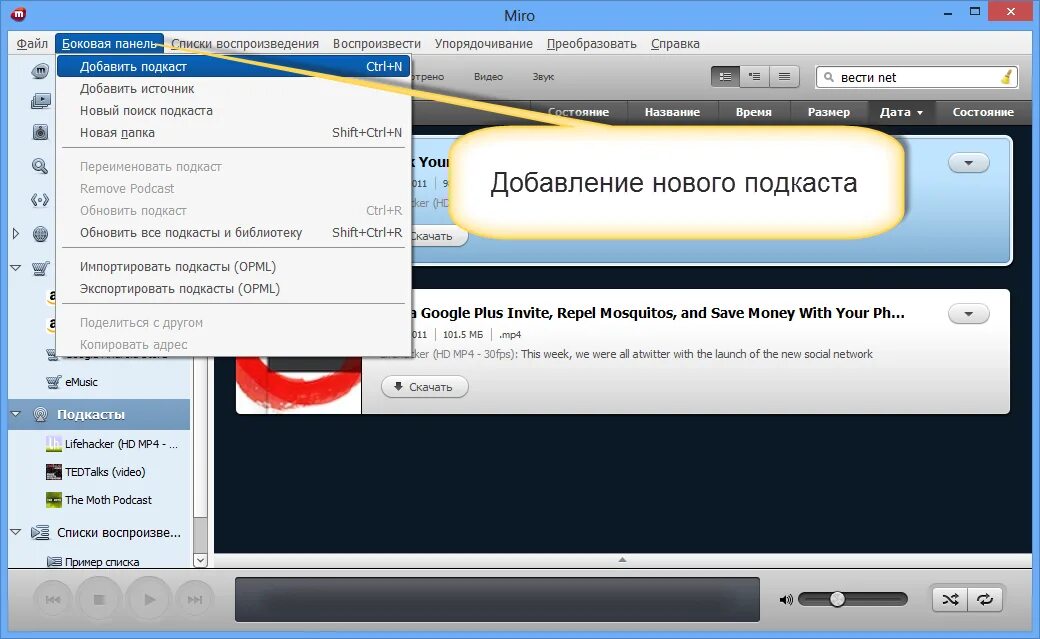The height and width of the screenshot is (639, 1040).
Task: Click the playback progress display bar
Action: (x=497, y=600)
